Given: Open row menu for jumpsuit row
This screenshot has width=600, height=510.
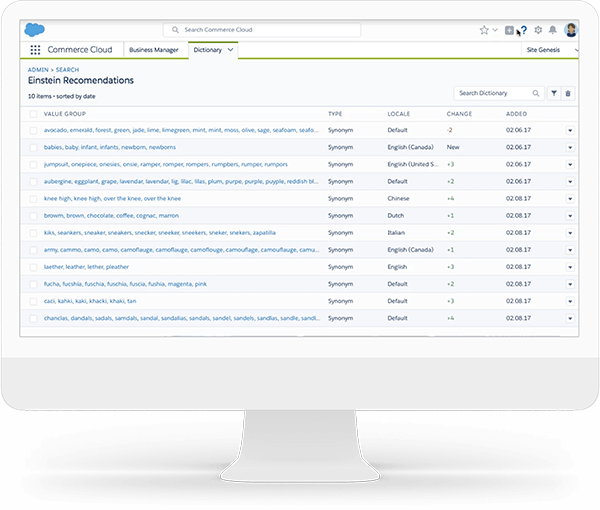Looking at the screenshot, I should coord(570,165).
